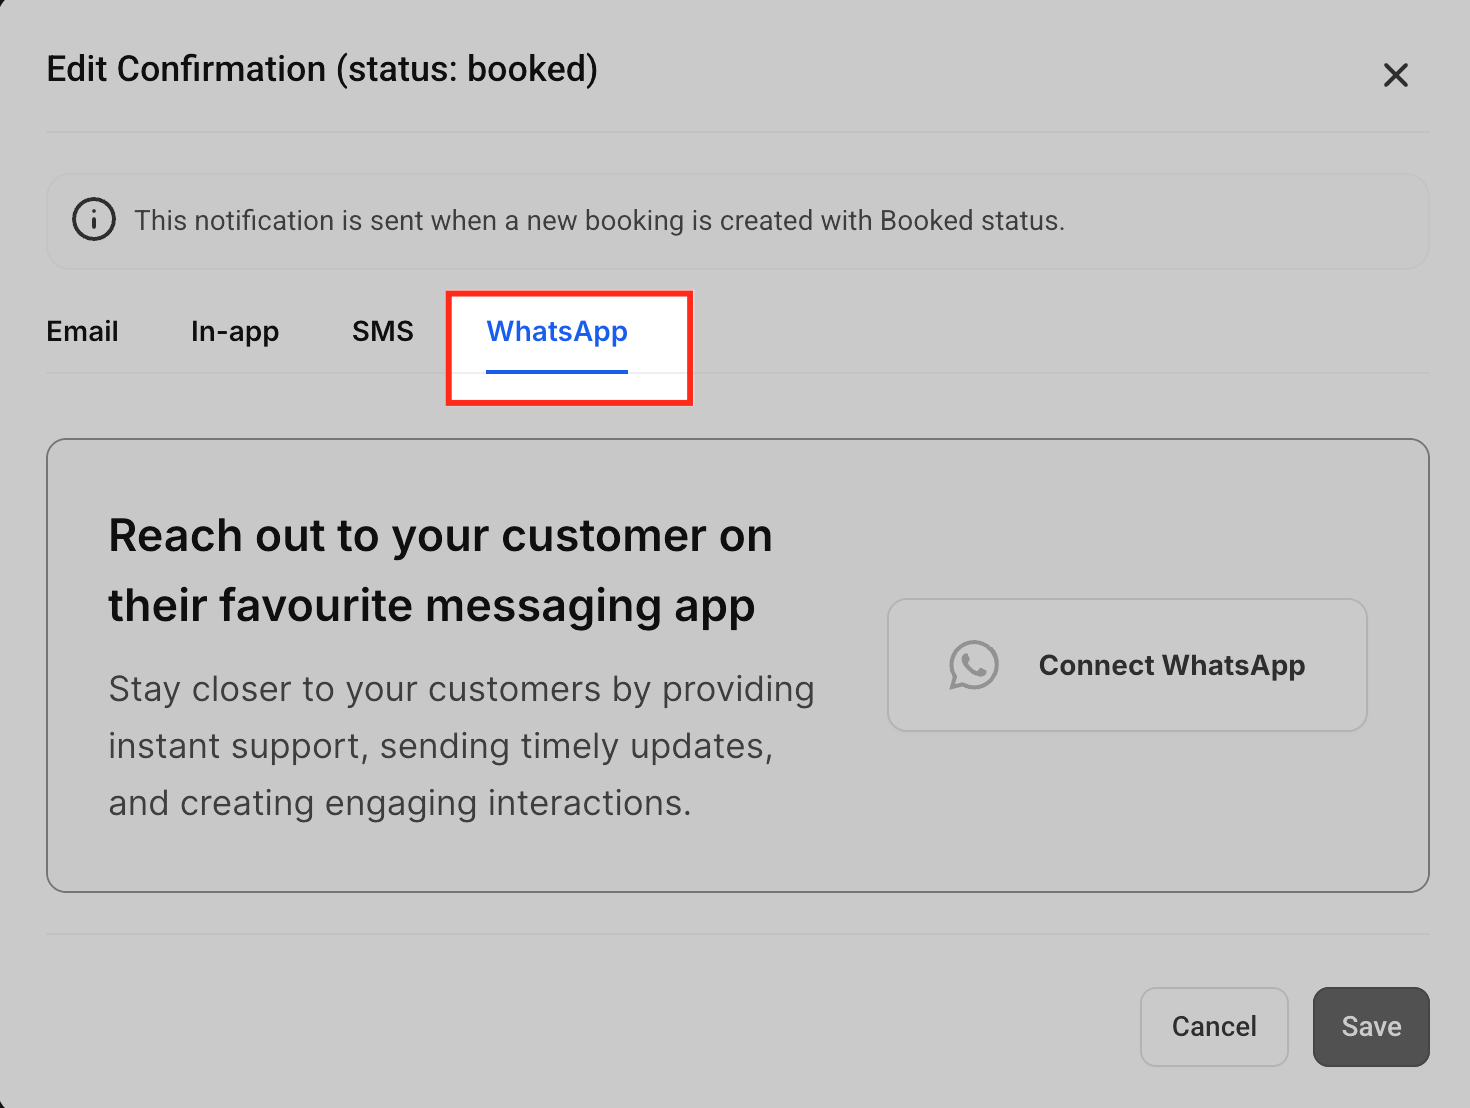The height and width of the screenshot is (1108, 1470).
Task: Click the Connect WhatsApp button
Action: pos(1127,665)
